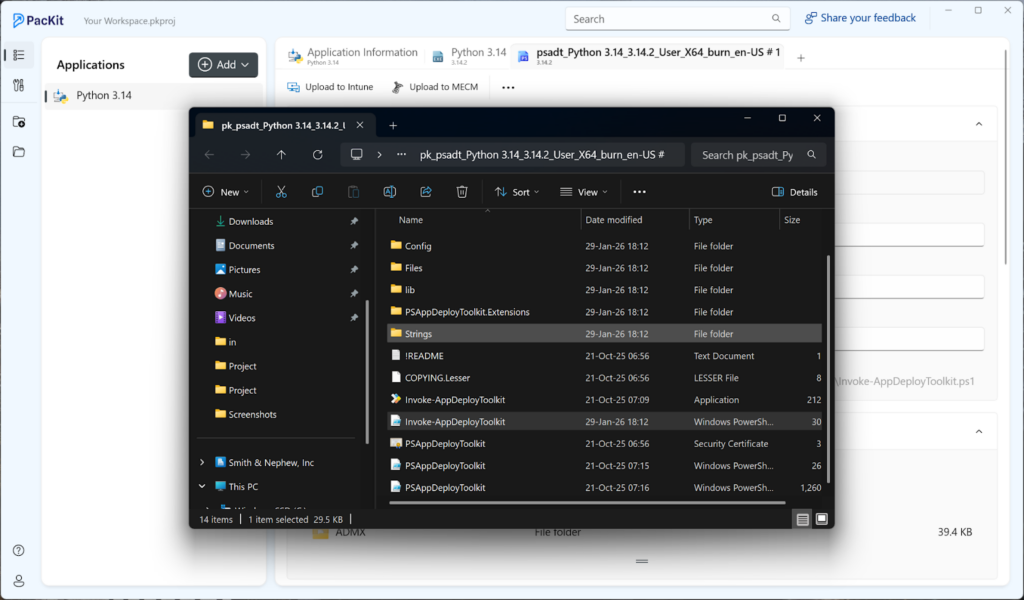Screen dimensions: 1024x600
Task: Open the Sort options dropdown
Action: (x=516, y=191)
